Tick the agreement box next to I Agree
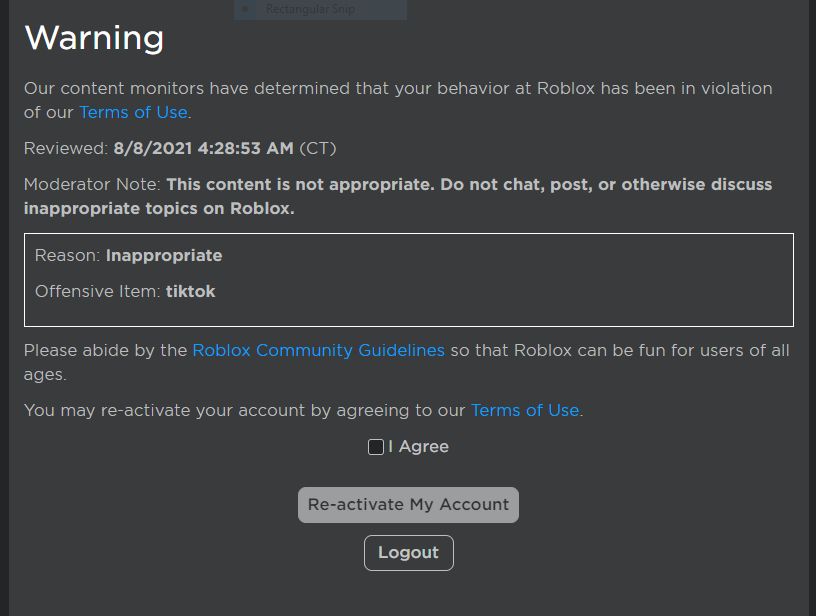 (375, 446)
